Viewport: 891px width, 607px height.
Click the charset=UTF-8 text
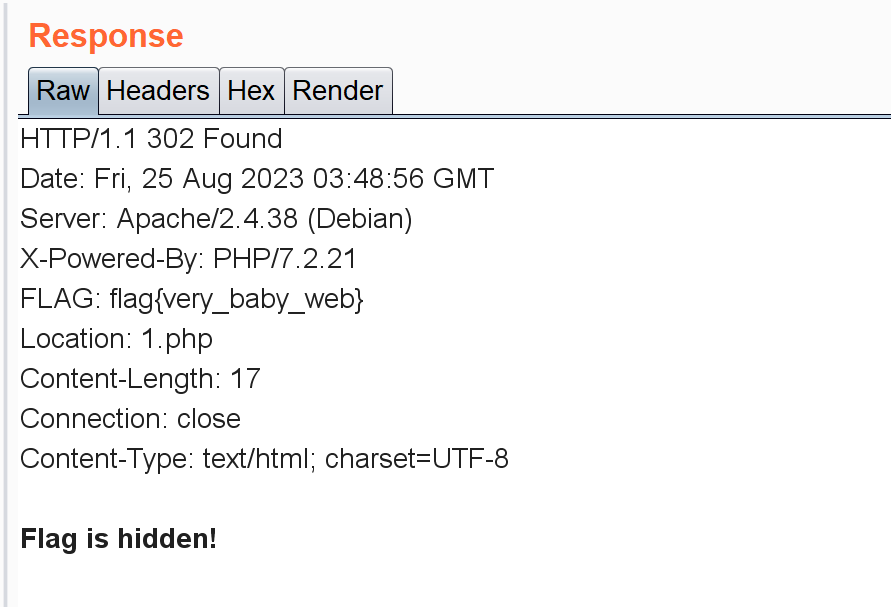pyautogui.click(x=417, y=459)
